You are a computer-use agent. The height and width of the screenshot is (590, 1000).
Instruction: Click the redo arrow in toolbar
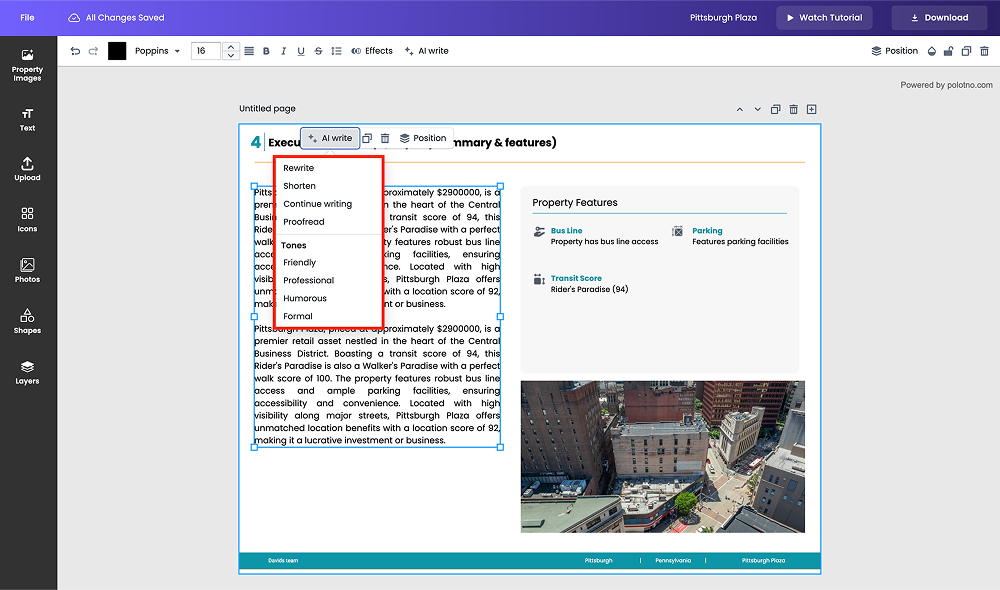coord(93,51)
